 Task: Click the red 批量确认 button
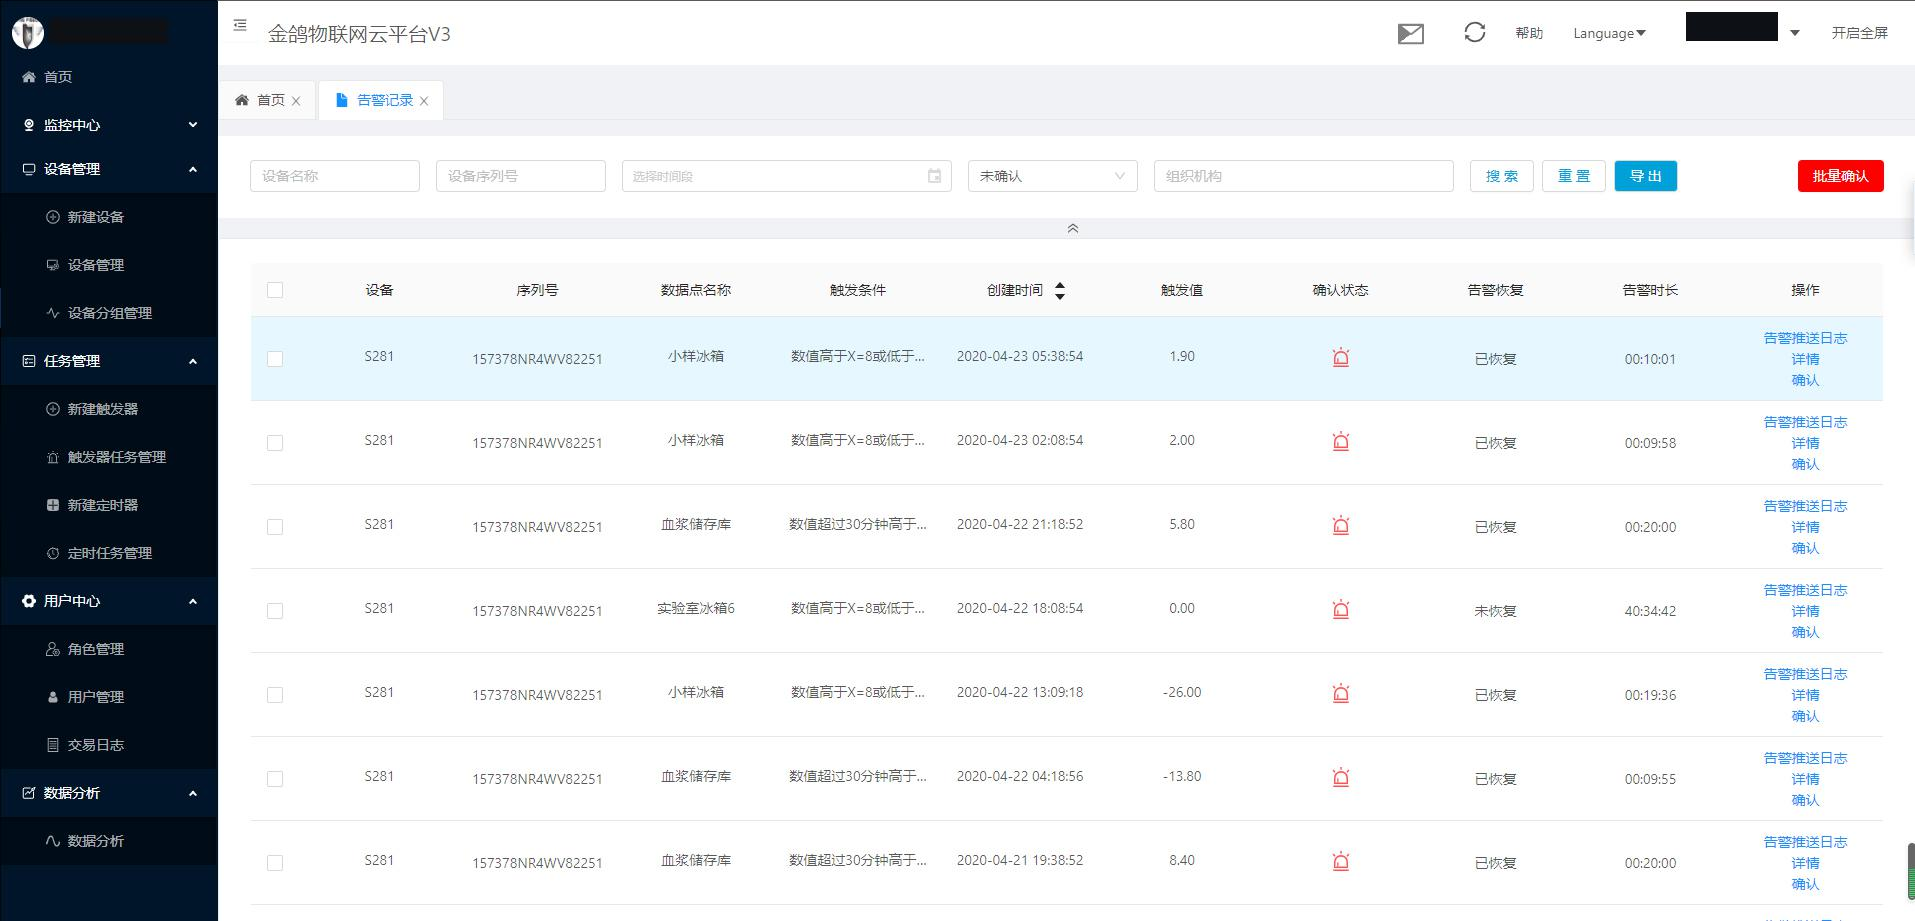click(x=1841, y=176)
